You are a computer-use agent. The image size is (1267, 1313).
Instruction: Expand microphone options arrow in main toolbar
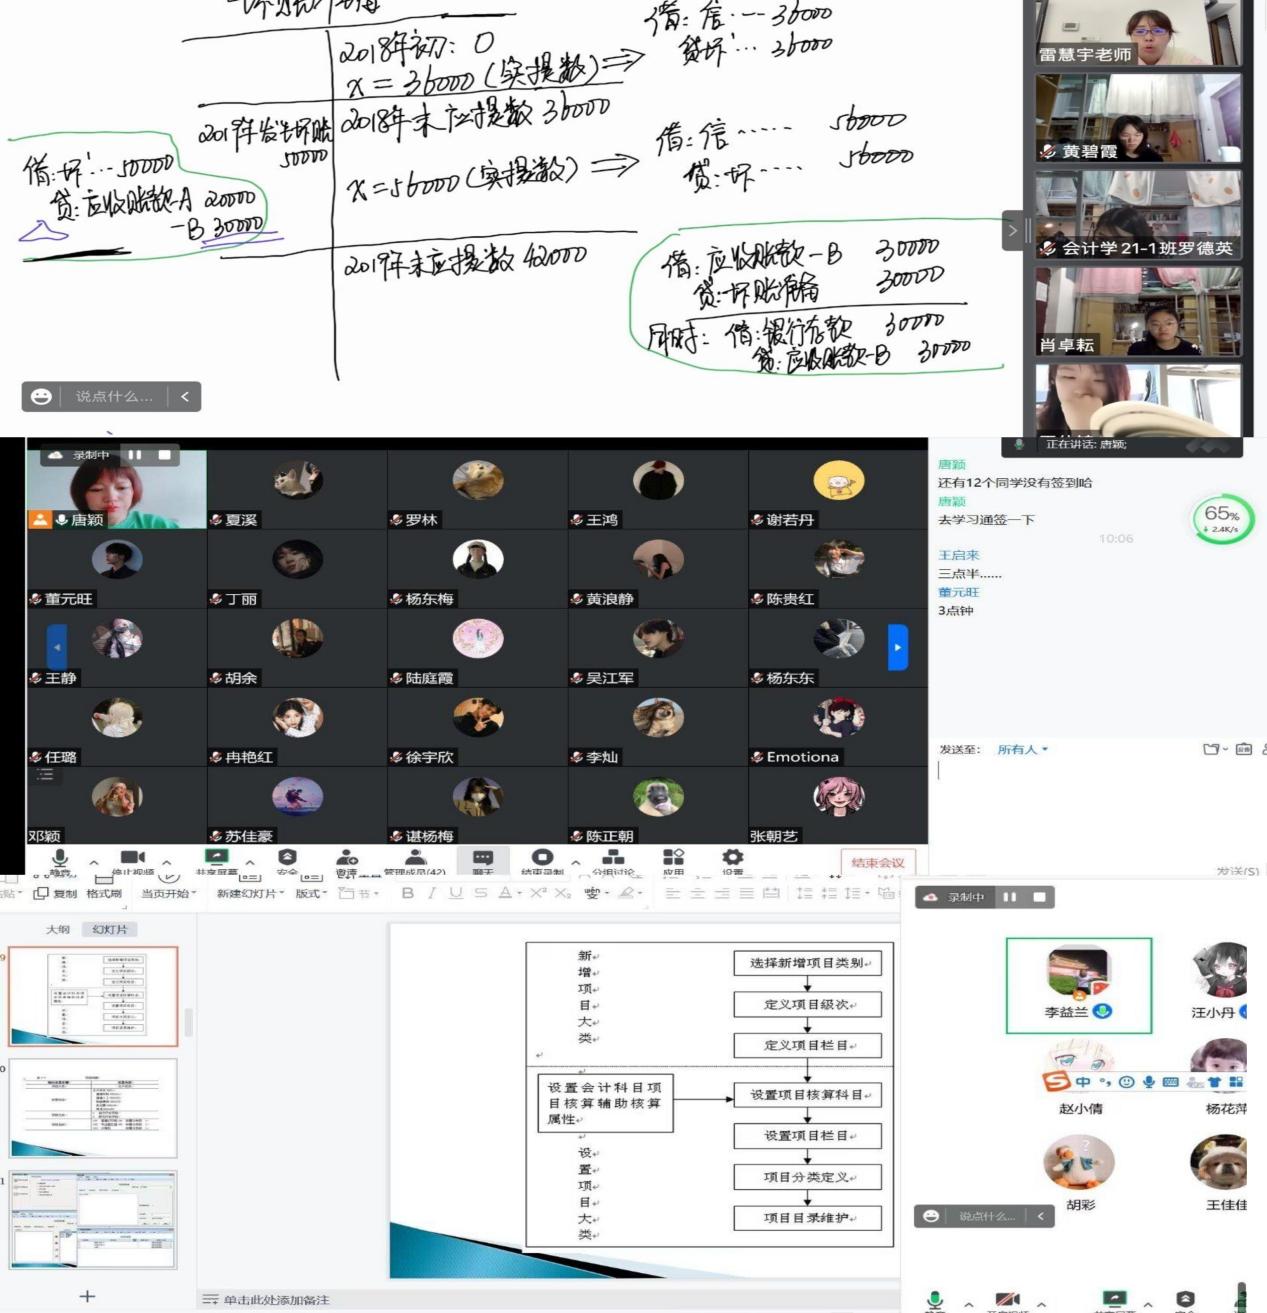94,862
